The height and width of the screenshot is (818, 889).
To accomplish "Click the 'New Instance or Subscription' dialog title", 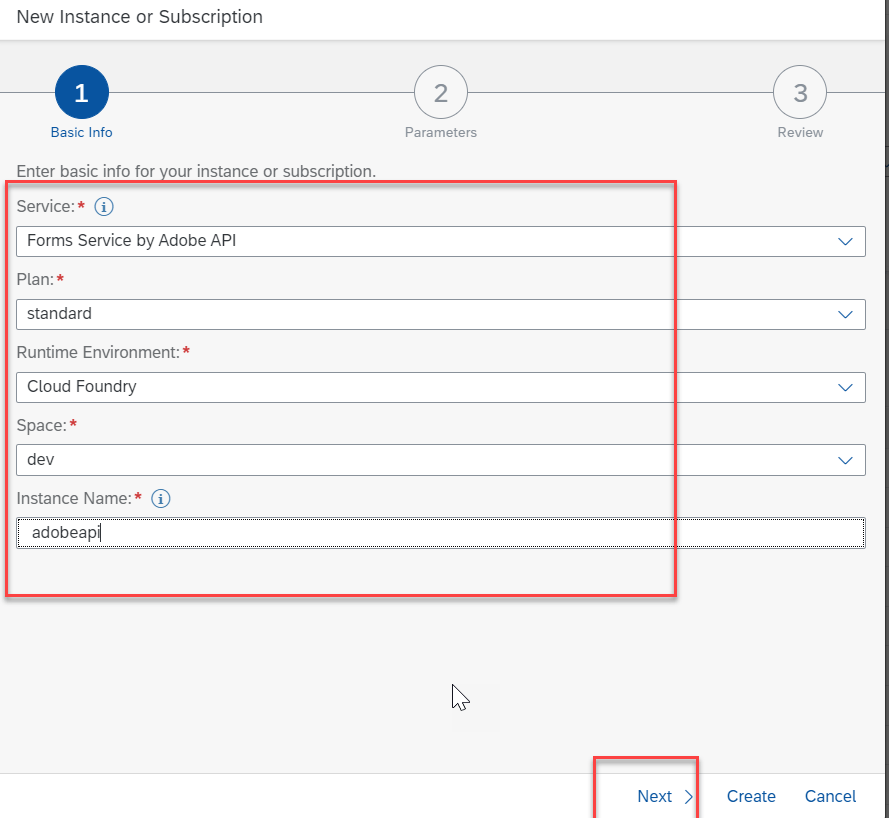I will 139,17.
